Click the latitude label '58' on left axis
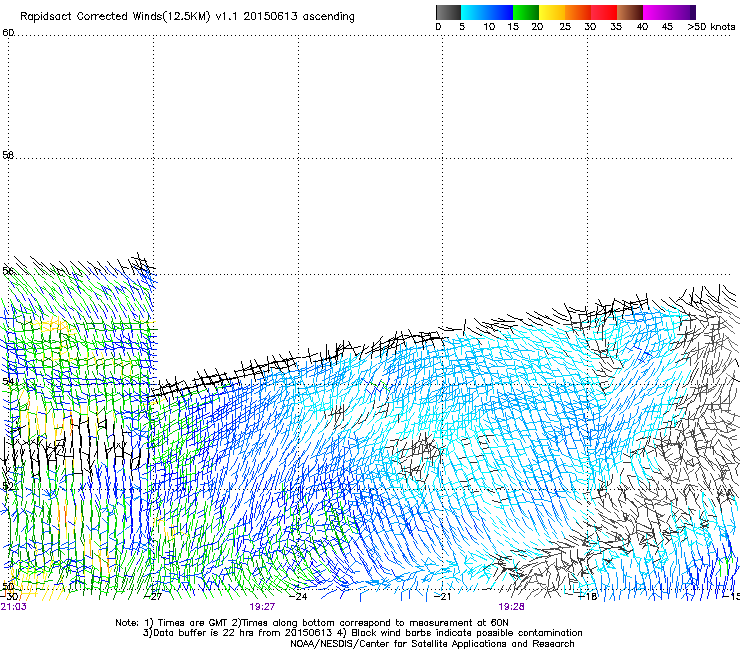740x650 pixels. (8, 155)
